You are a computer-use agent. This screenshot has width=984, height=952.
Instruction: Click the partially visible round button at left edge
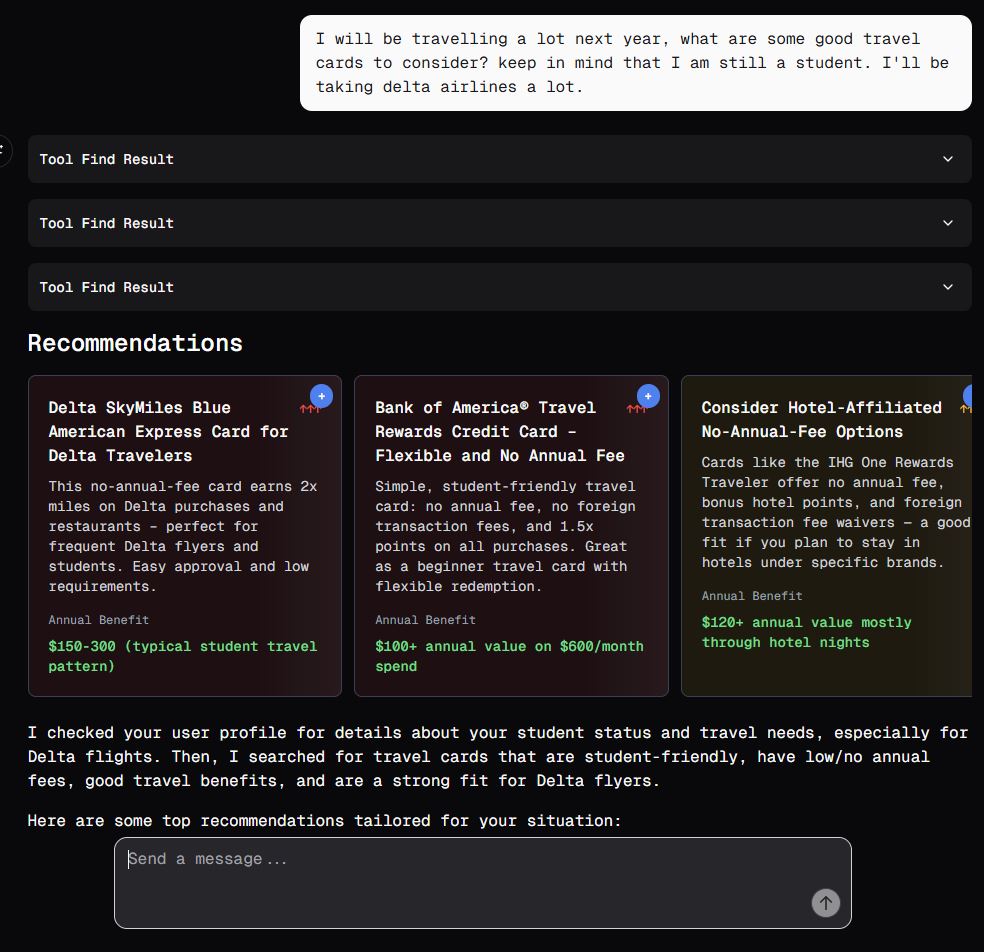[x=5, y=151]
